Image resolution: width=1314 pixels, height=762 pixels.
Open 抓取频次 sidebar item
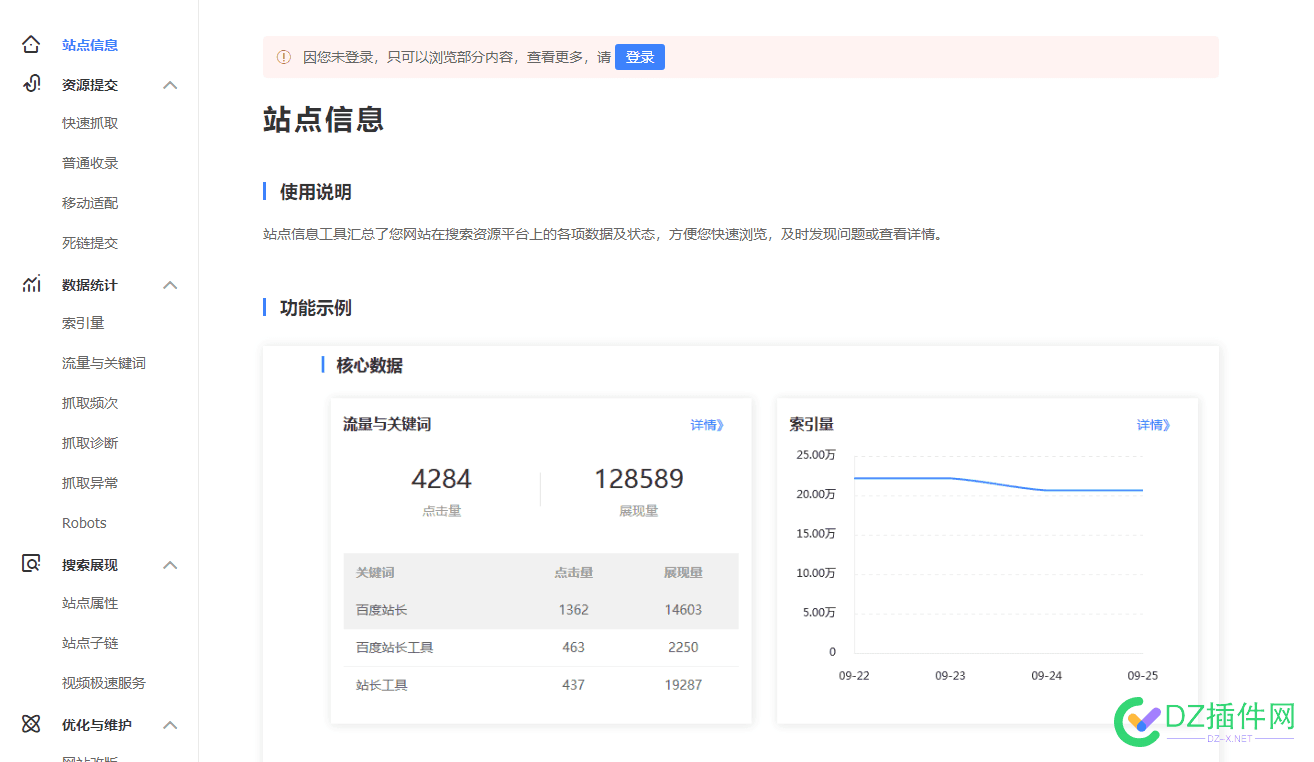(x=90, y=403)
